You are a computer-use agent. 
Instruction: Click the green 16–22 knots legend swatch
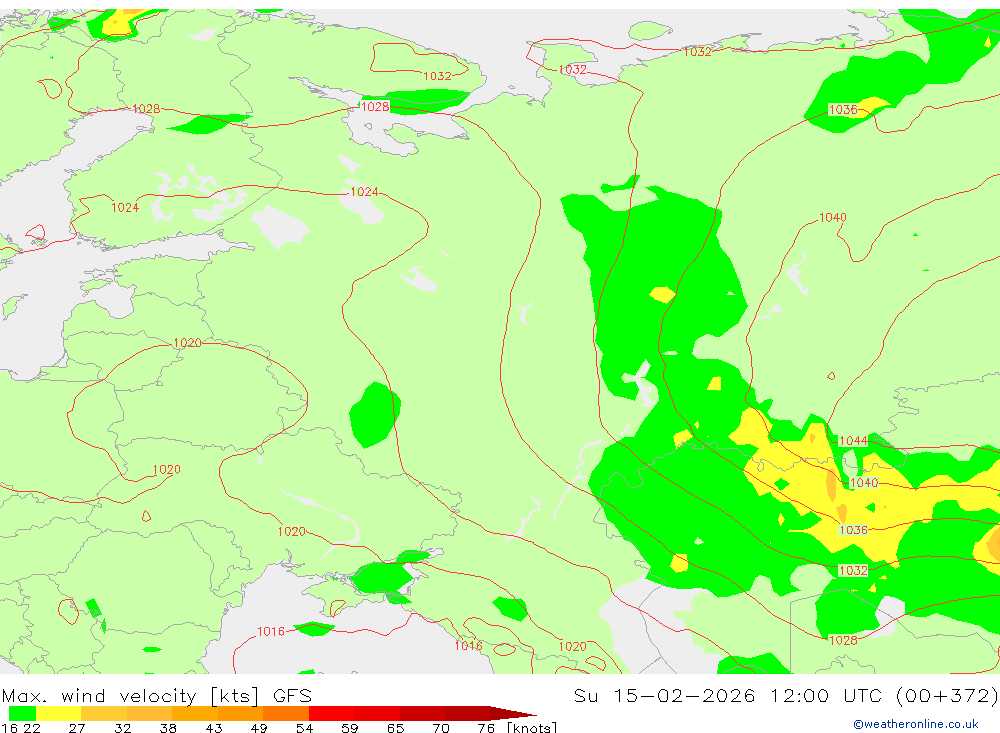tap(22, 713)
